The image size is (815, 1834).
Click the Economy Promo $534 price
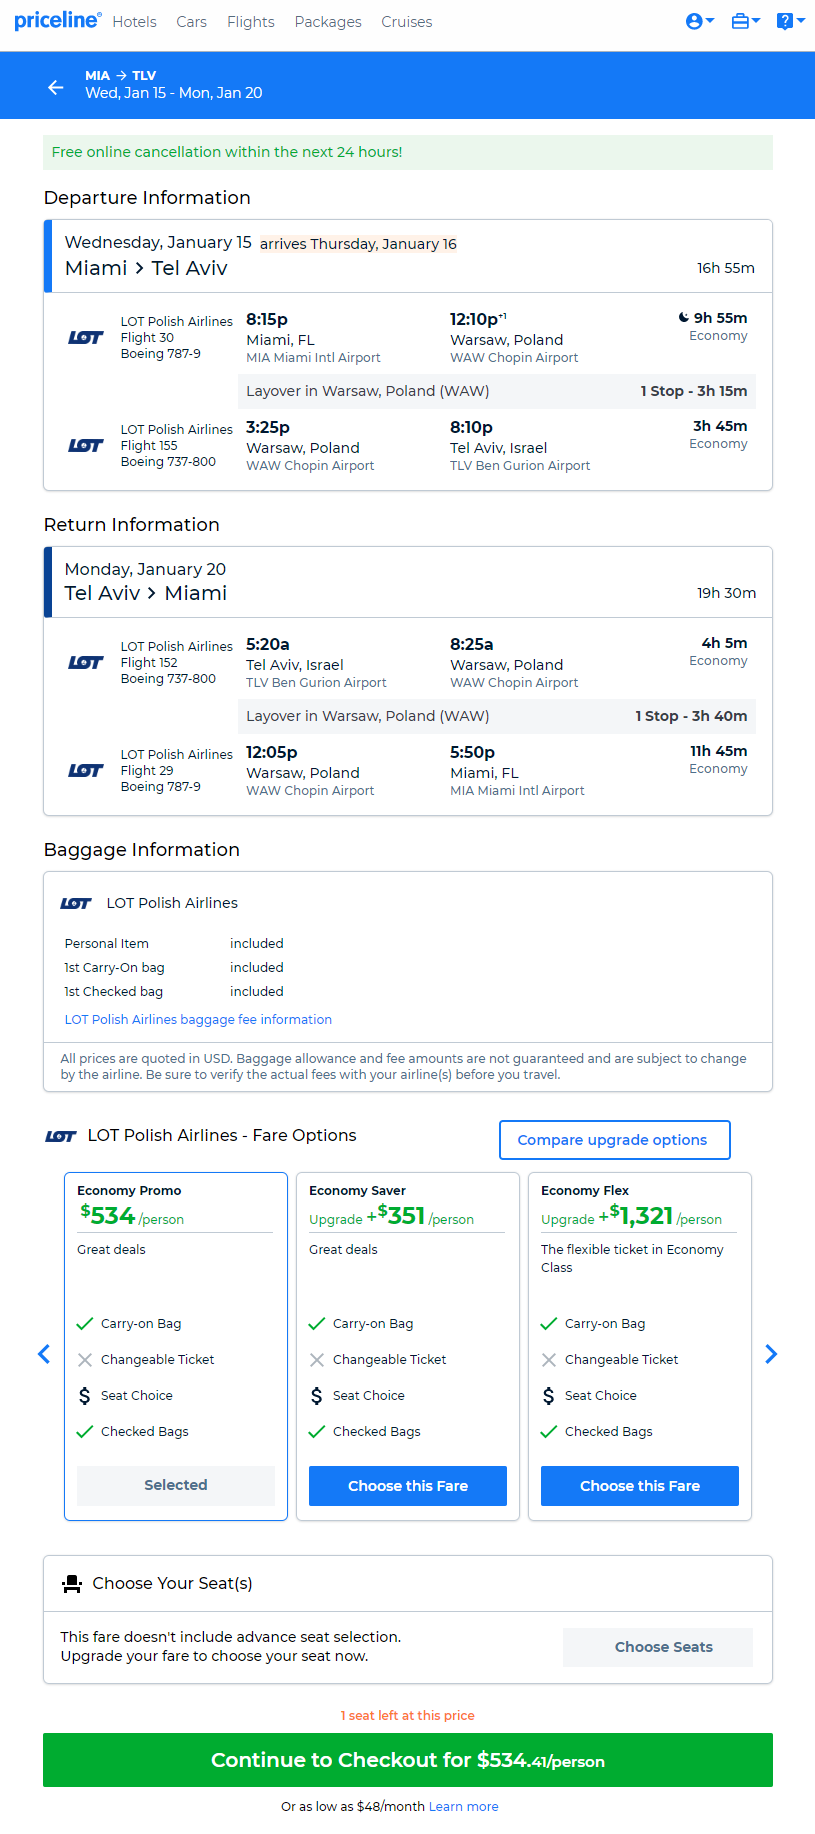[108, 1215]
